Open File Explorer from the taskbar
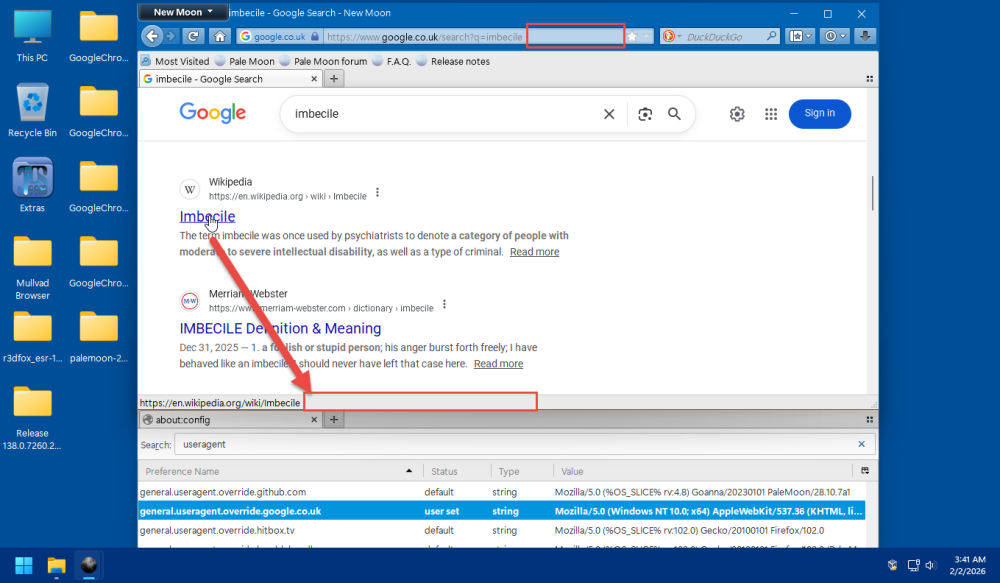The width and height of the screenshot is (1000, 583). [56, 566]
